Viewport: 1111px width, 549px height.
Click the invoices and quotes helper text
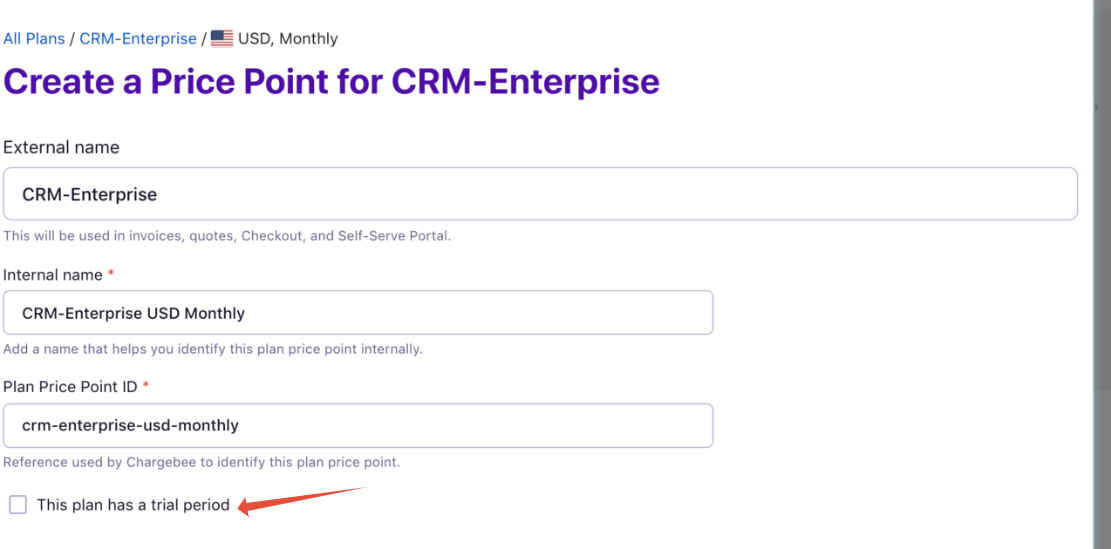point(227,236)
